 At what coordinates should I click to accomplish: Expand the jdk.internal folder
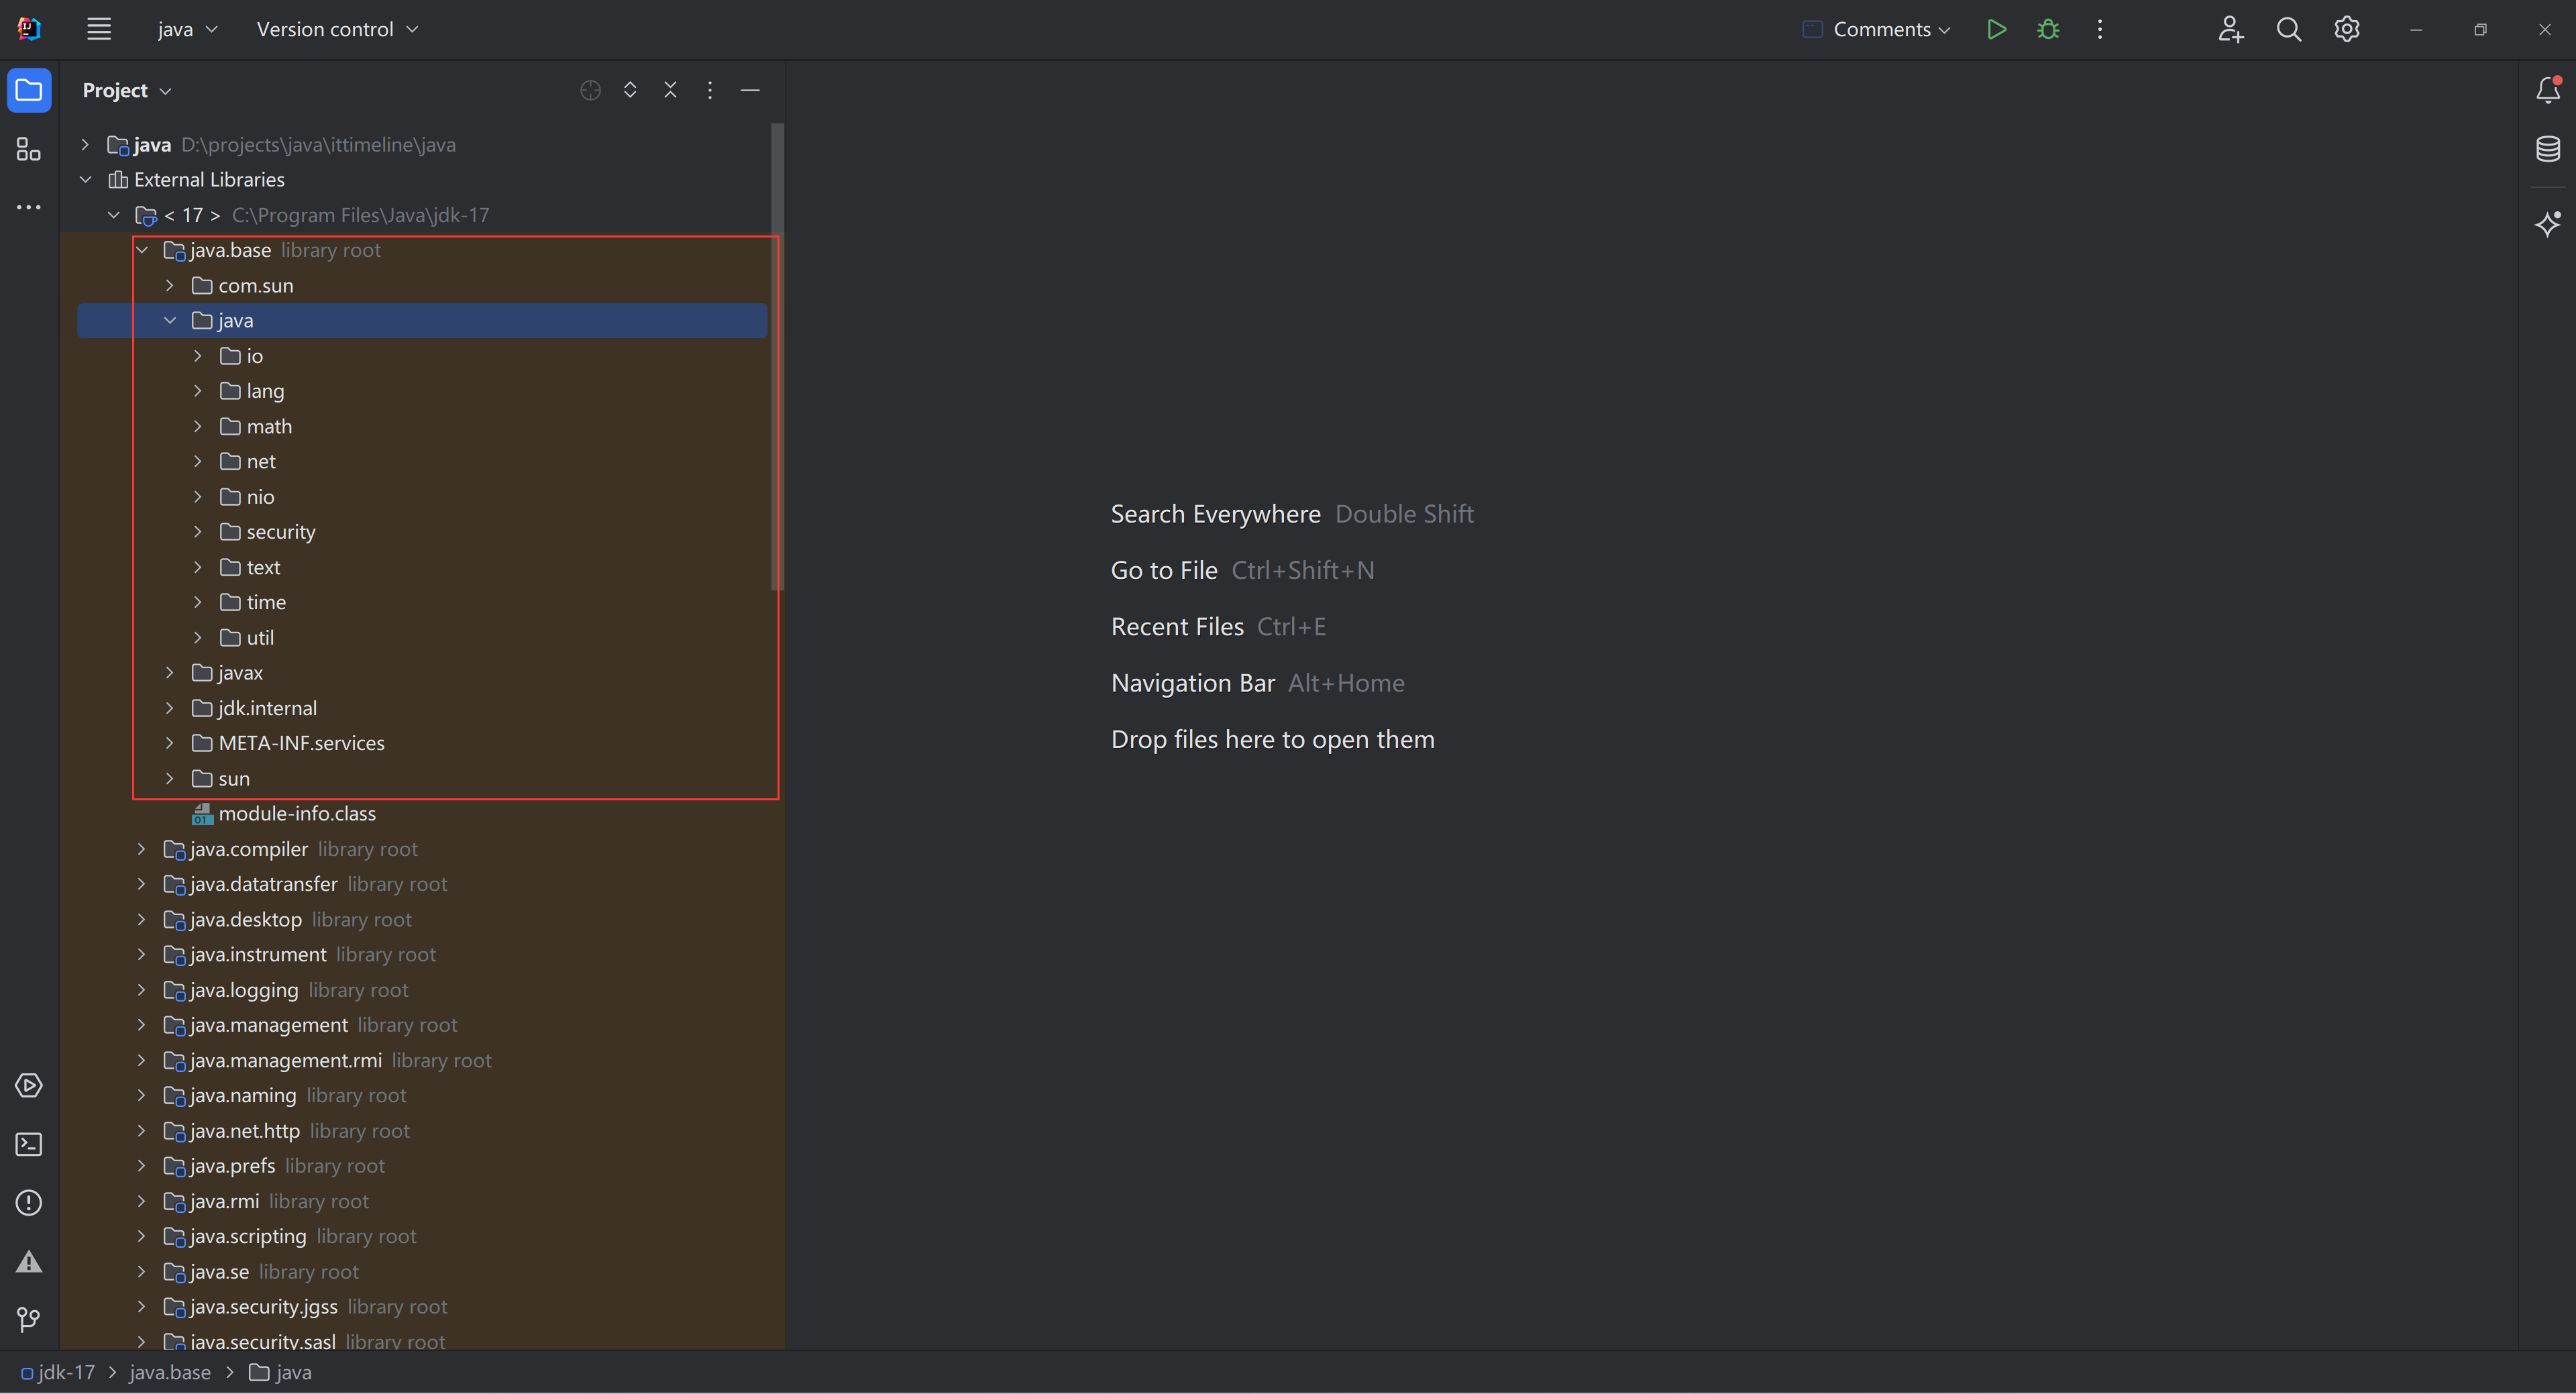point(170,708)
